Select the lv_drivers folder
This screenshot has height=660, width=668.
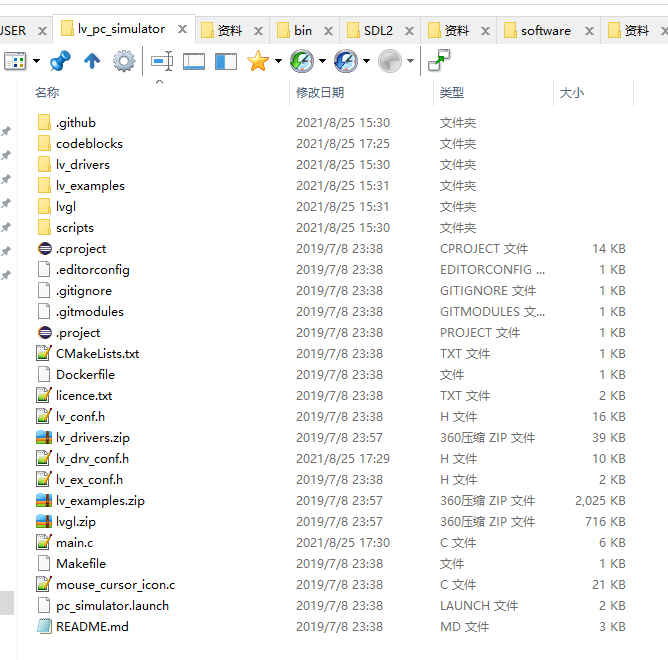(x=83, y=164)
